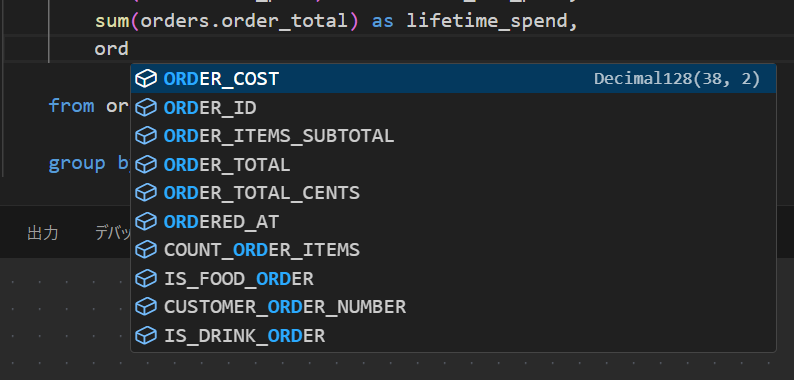Pick COUNT_ORDER_ITEMS from the list
Image resolution: width=794 pixels, height=380 pixels.
point(453,250)
